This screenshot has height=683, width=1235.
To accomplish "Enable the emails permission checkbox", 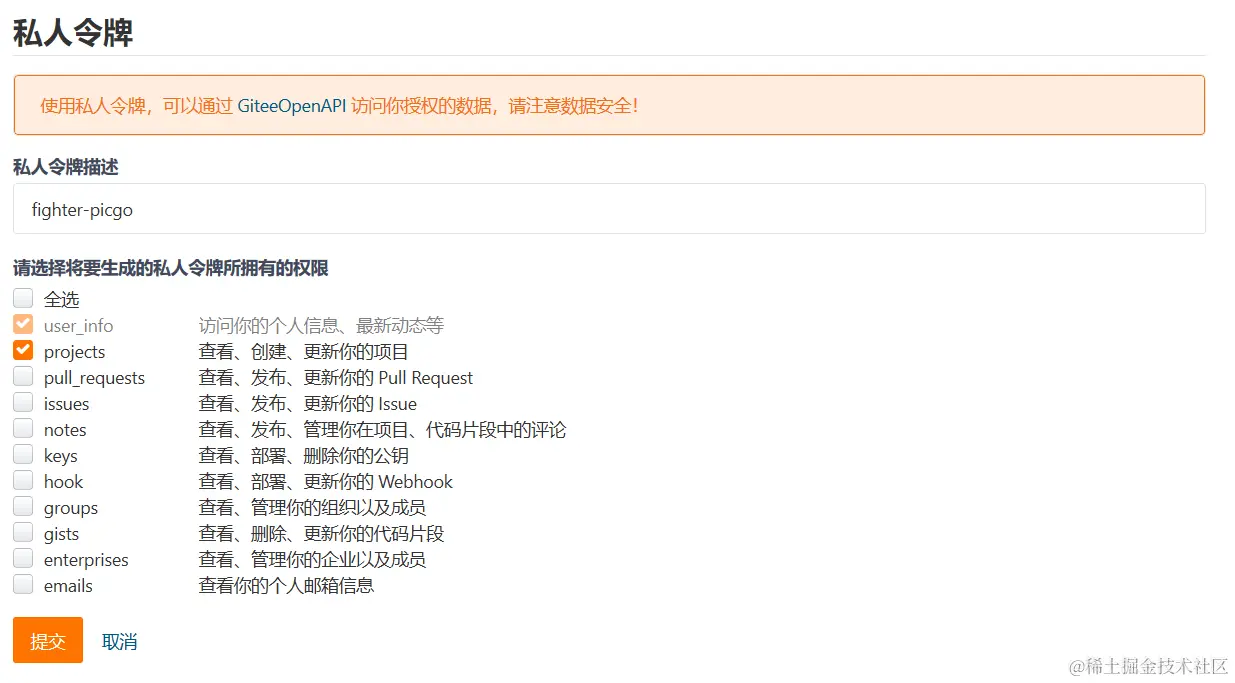I will coord(23,584).
